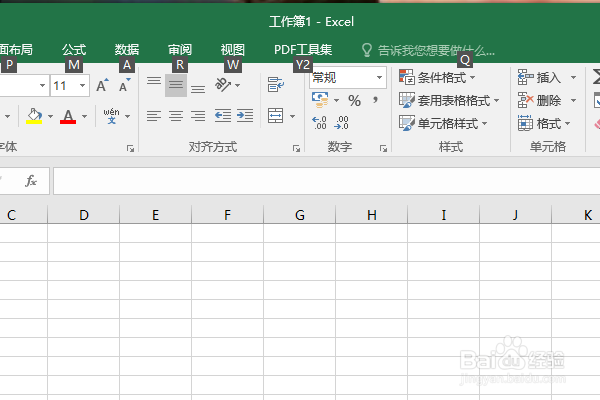600x400 pixels.
Task: Open the text orientation tool
Action: coord(223,85)
